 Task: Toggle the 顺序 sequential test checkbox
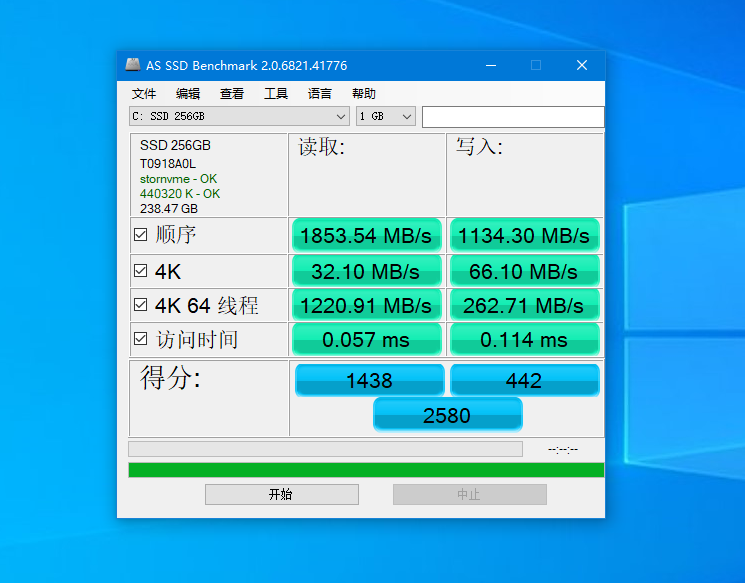(x=140, y=235)
